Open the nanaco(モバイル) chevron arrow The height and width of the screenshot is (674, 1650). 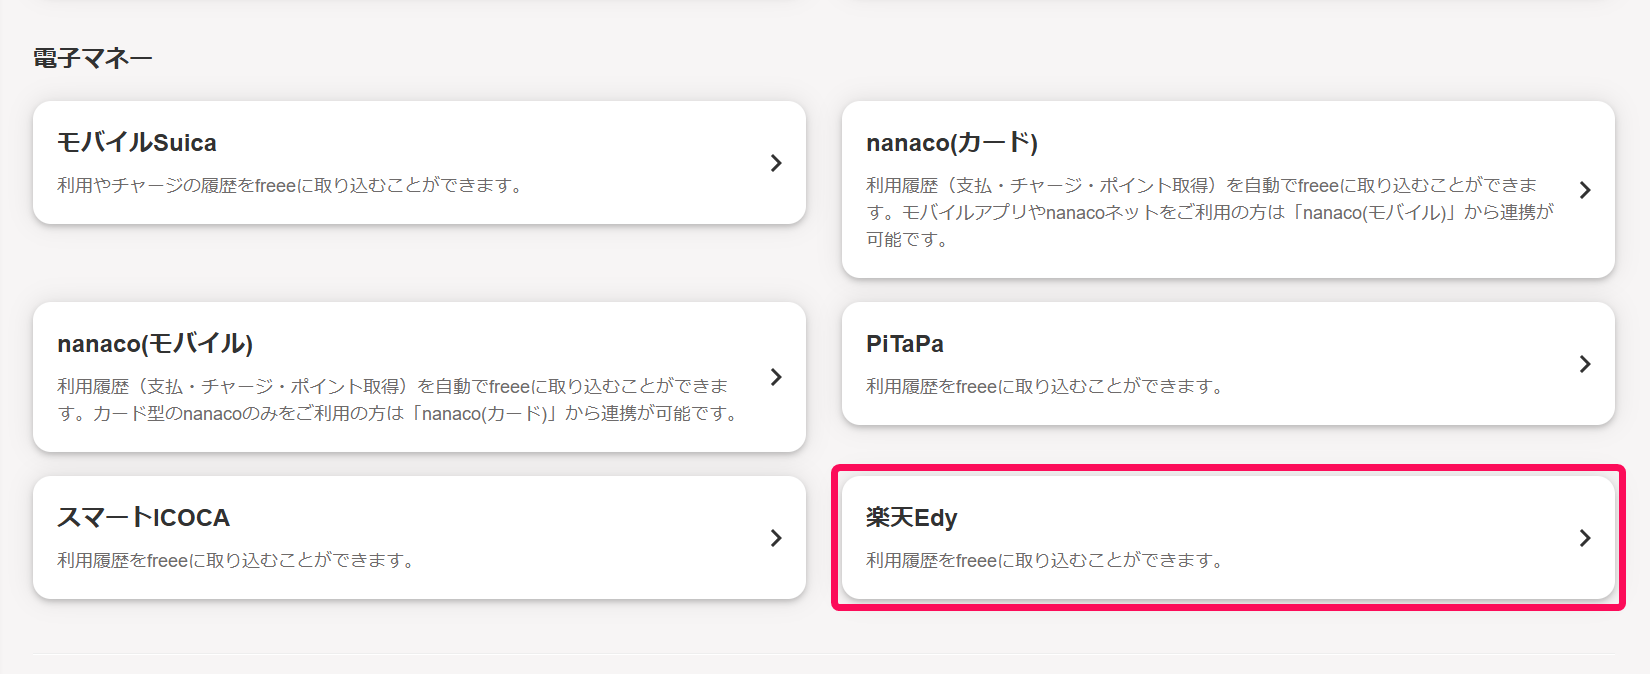click(776, 377)
